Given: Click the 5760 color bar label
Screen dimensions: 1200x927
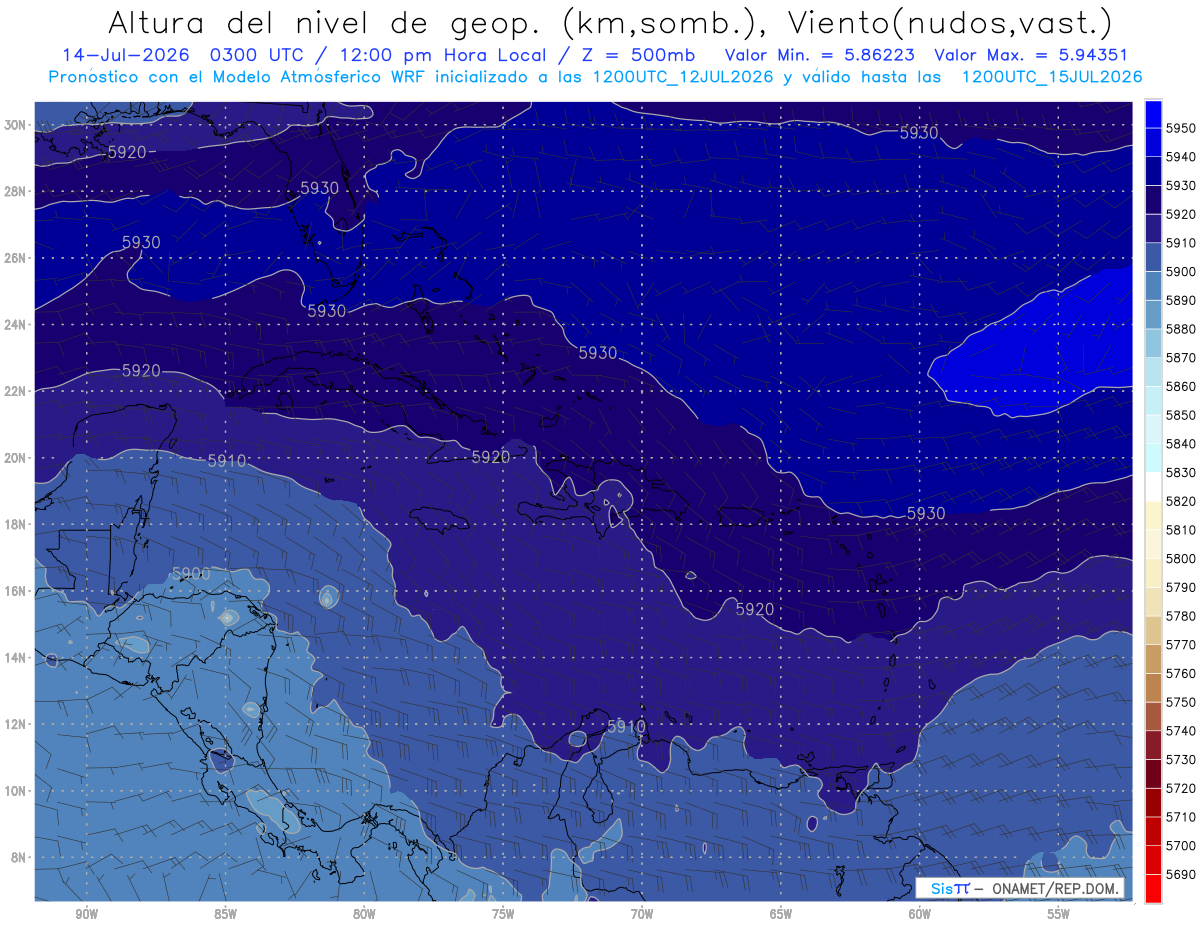Looking at the screenshot, I should pyautogui.click(x=1181, y=673).
